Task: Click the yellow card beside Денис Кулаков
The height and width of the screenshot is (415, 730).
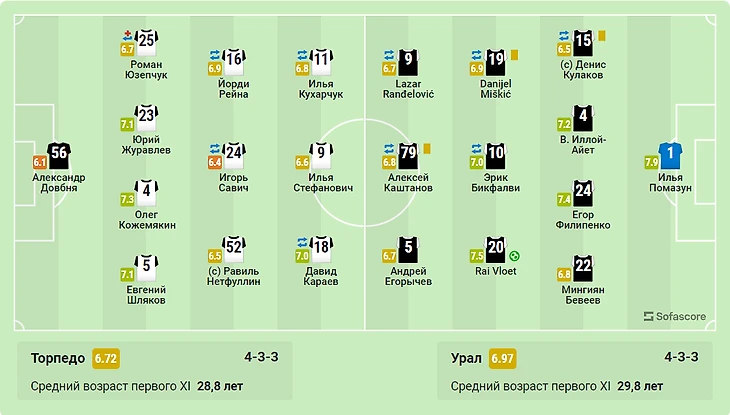Action: 602,35
